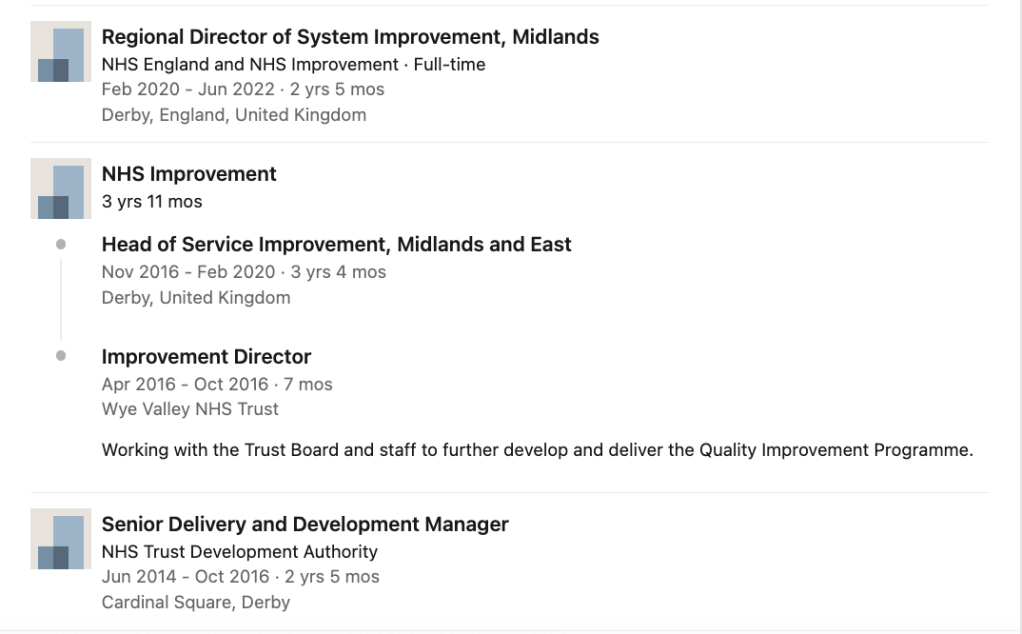The width and height of the screenshot is (1022, 634).
Task: Click the NHS Improvement company heading
Action: pyautogui.click(x=189, y=174)
